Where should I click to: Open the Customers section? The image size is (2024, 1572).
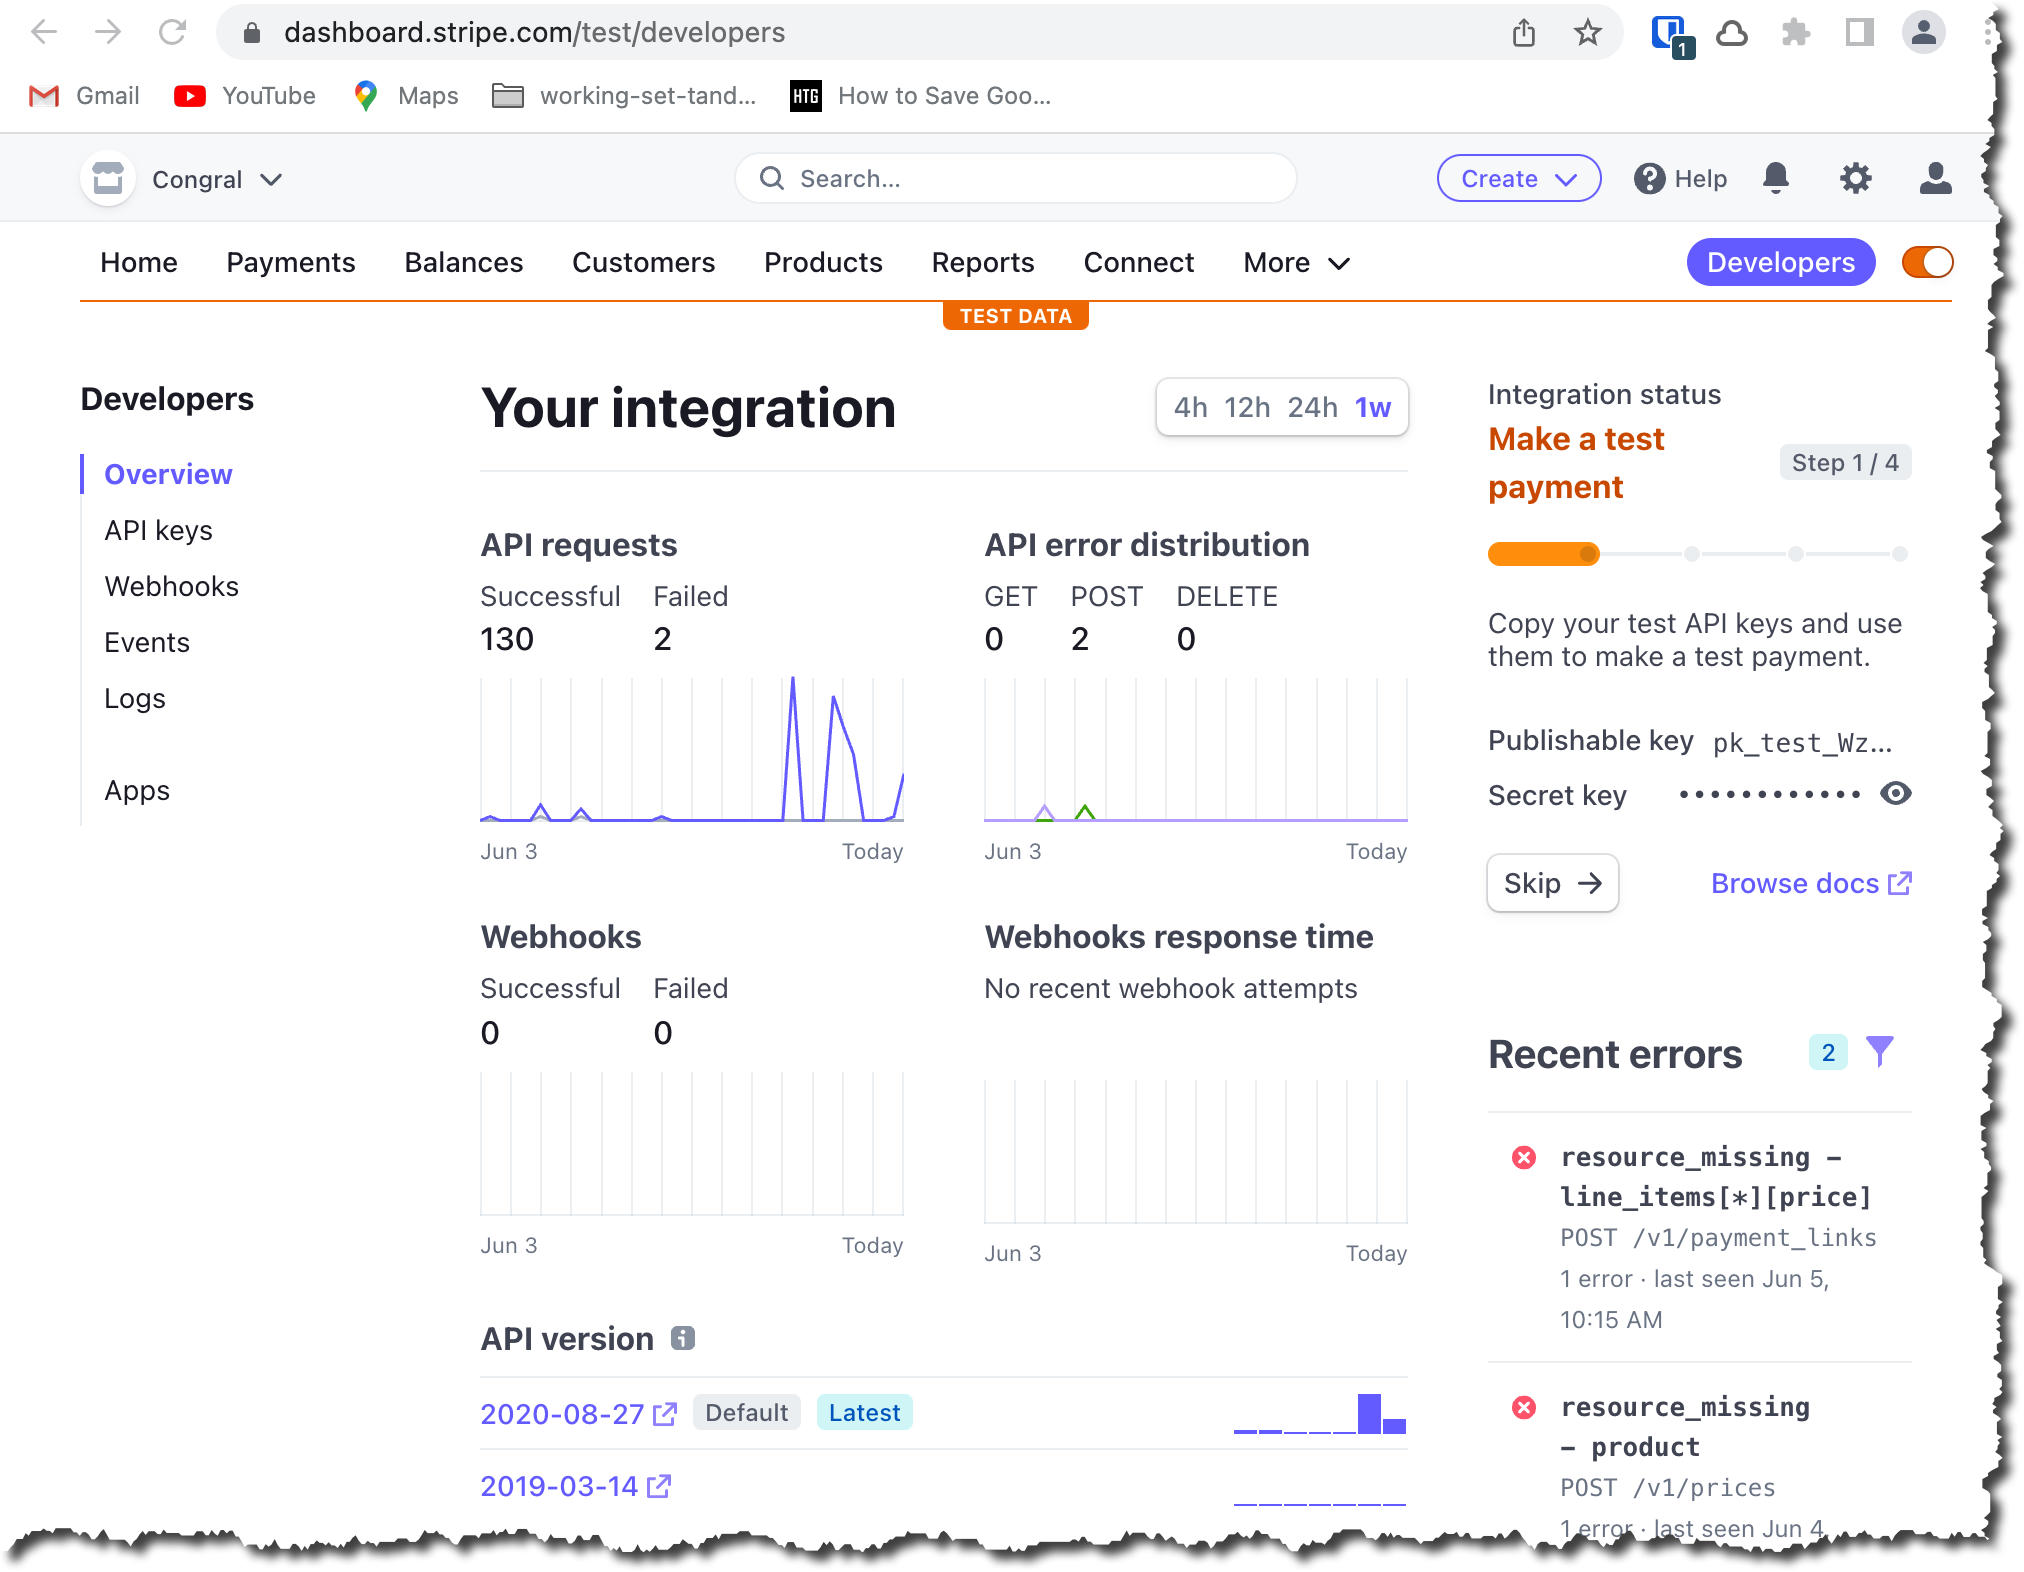click(x=643, y=262)
